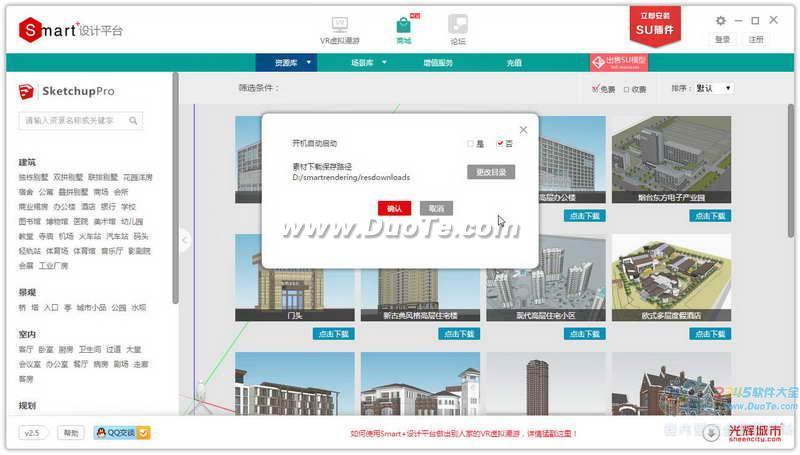The width and height of the screenshot is (800, 455).
Task: Click the 立即安装 SU插件 red banner
Action: click(x=655, y=26)
